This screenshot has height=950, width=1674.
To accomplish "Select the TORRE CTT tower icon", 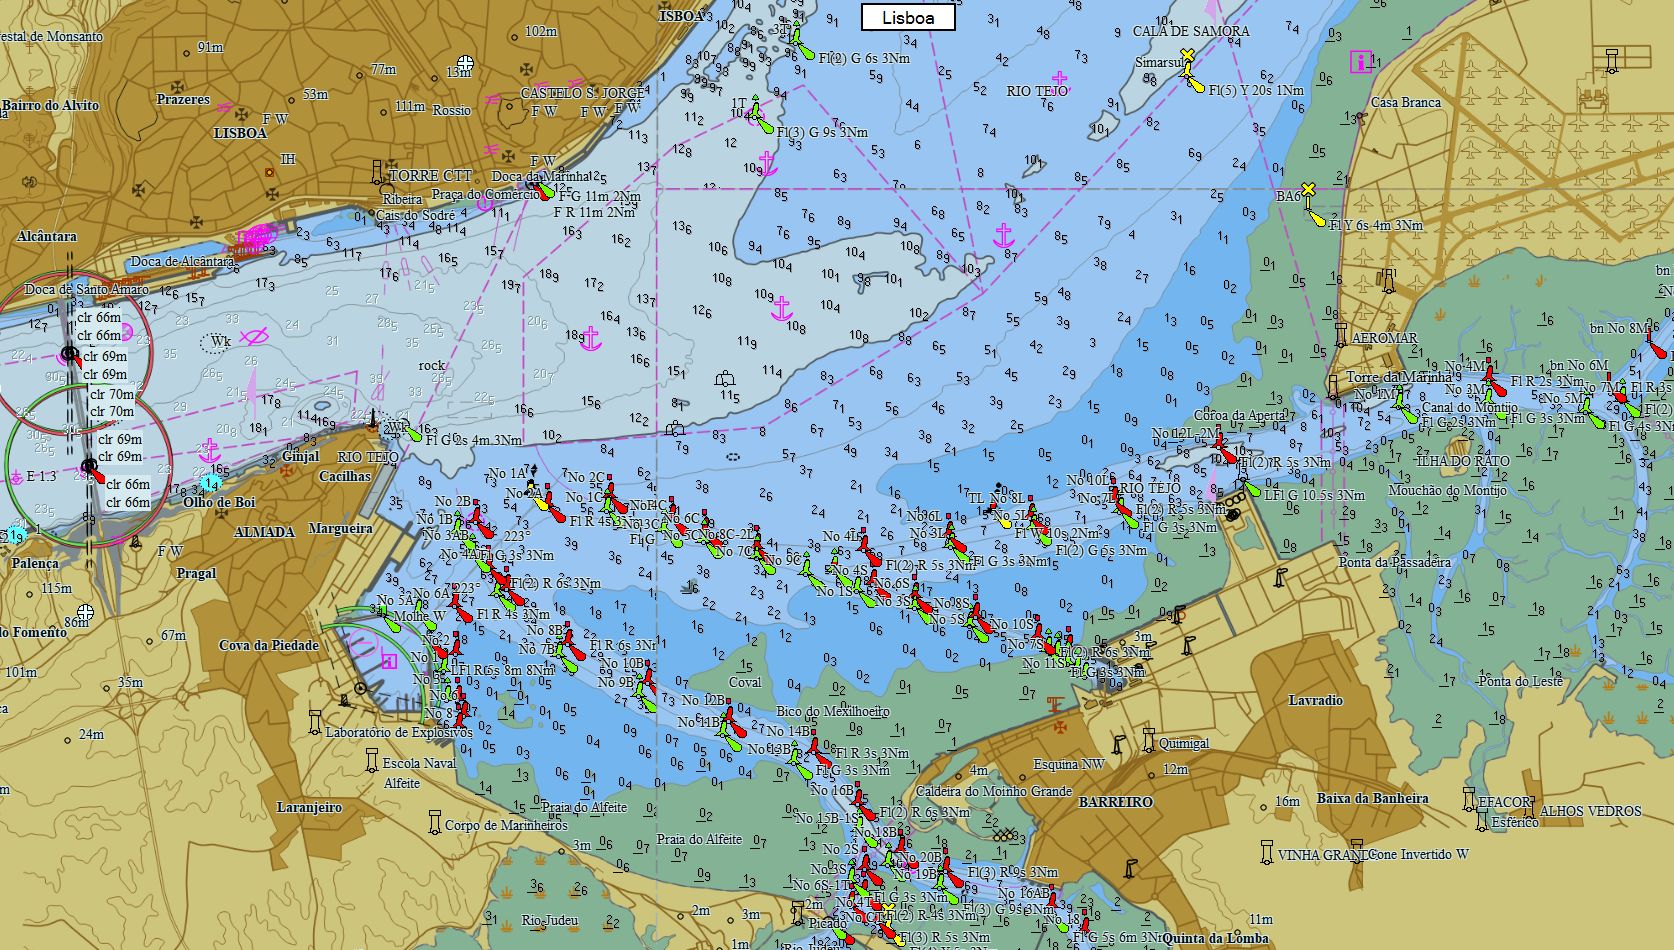I will pos(378,172).
